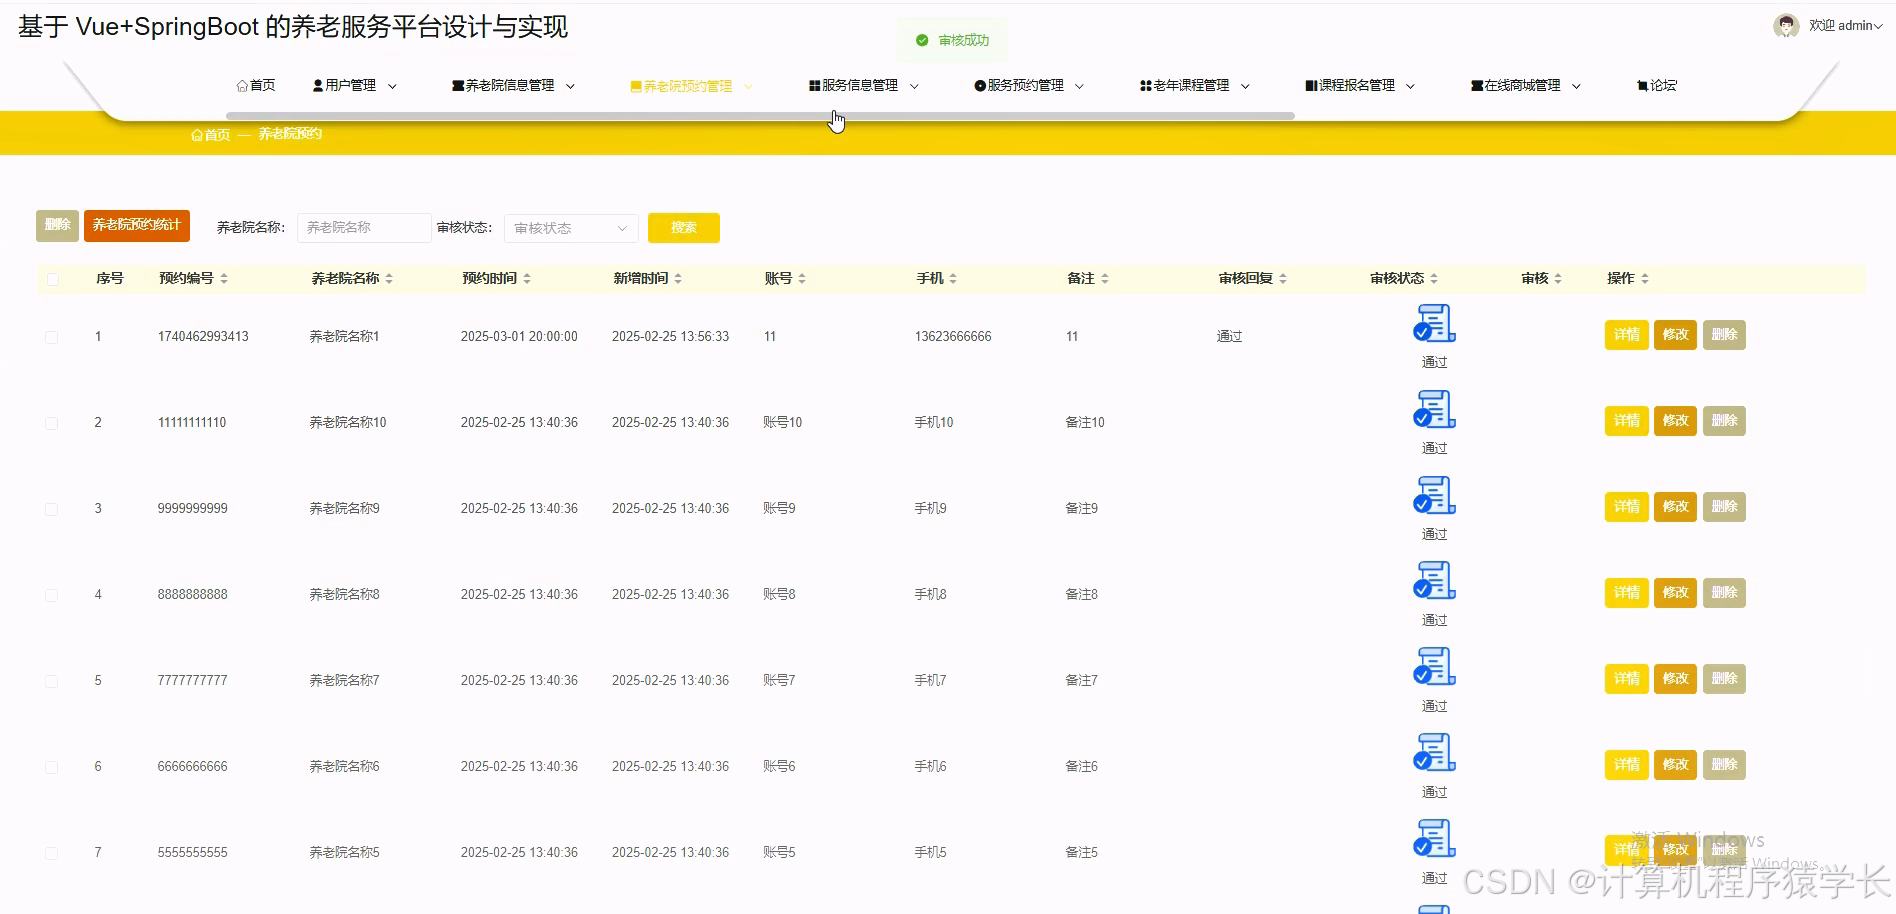Expand the 用户管理 menu
Image resolution: width=1896 pixels, height=914 pixels.
[354, 86]
